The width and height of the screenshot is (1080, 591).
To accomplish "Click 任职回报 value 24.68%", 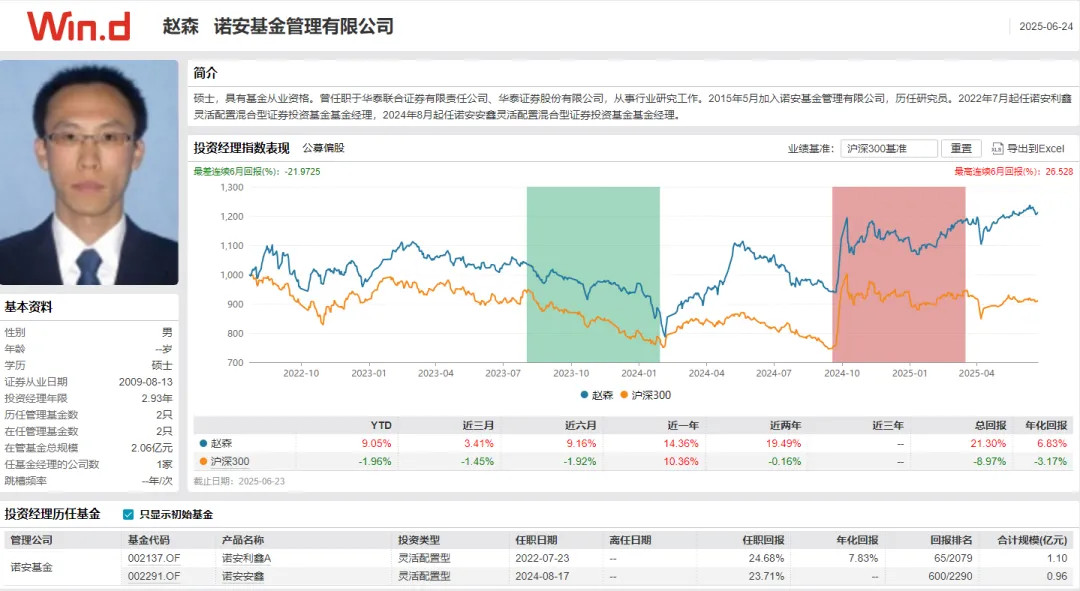I will point(767,558).
